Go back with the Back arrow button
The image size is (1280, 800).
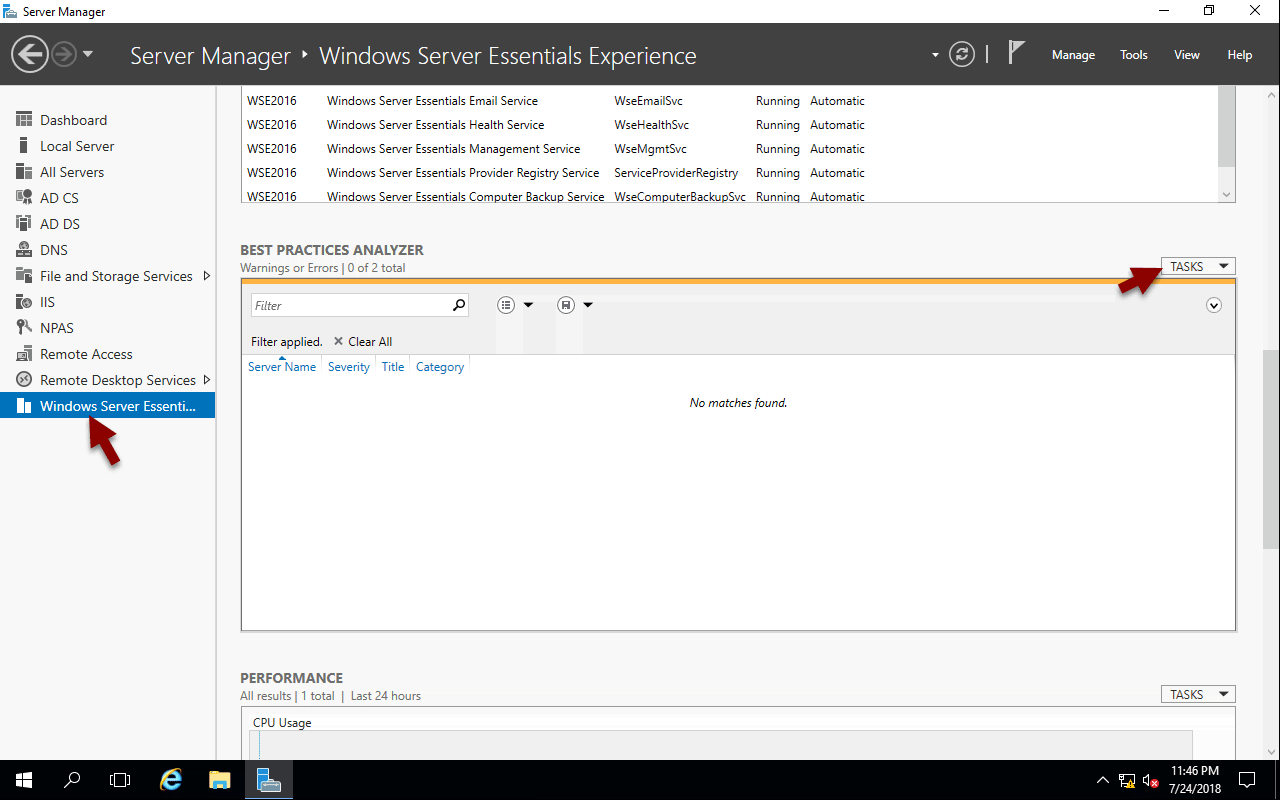click(x=30, y=54)
